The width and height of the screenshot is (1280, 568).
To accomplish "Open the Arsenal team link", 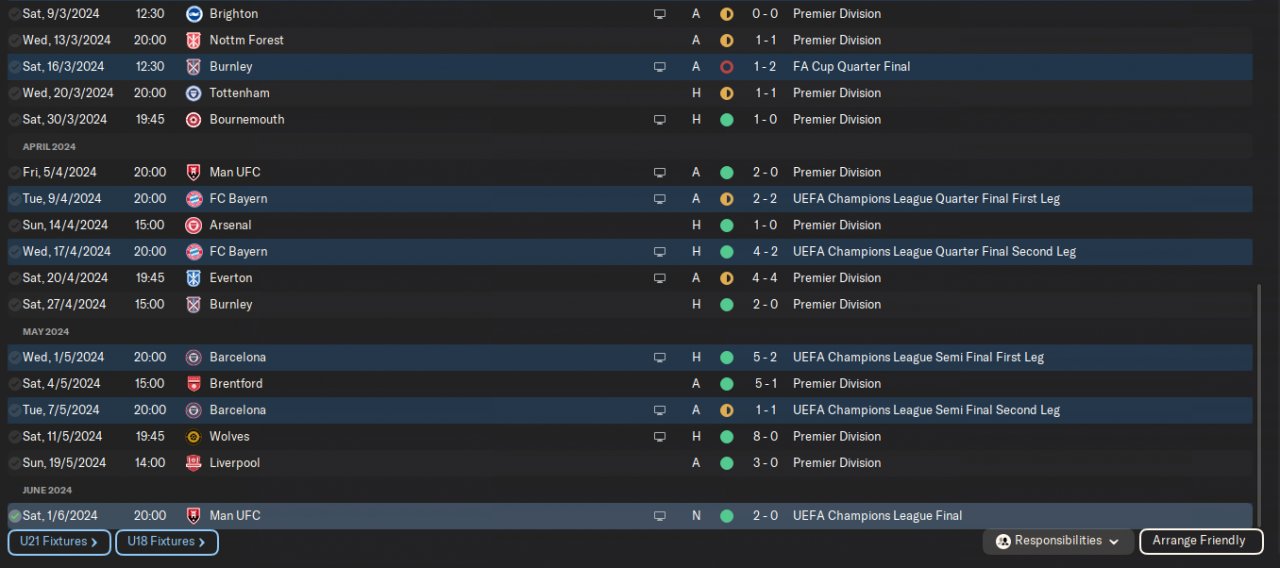I will point(230,225).
